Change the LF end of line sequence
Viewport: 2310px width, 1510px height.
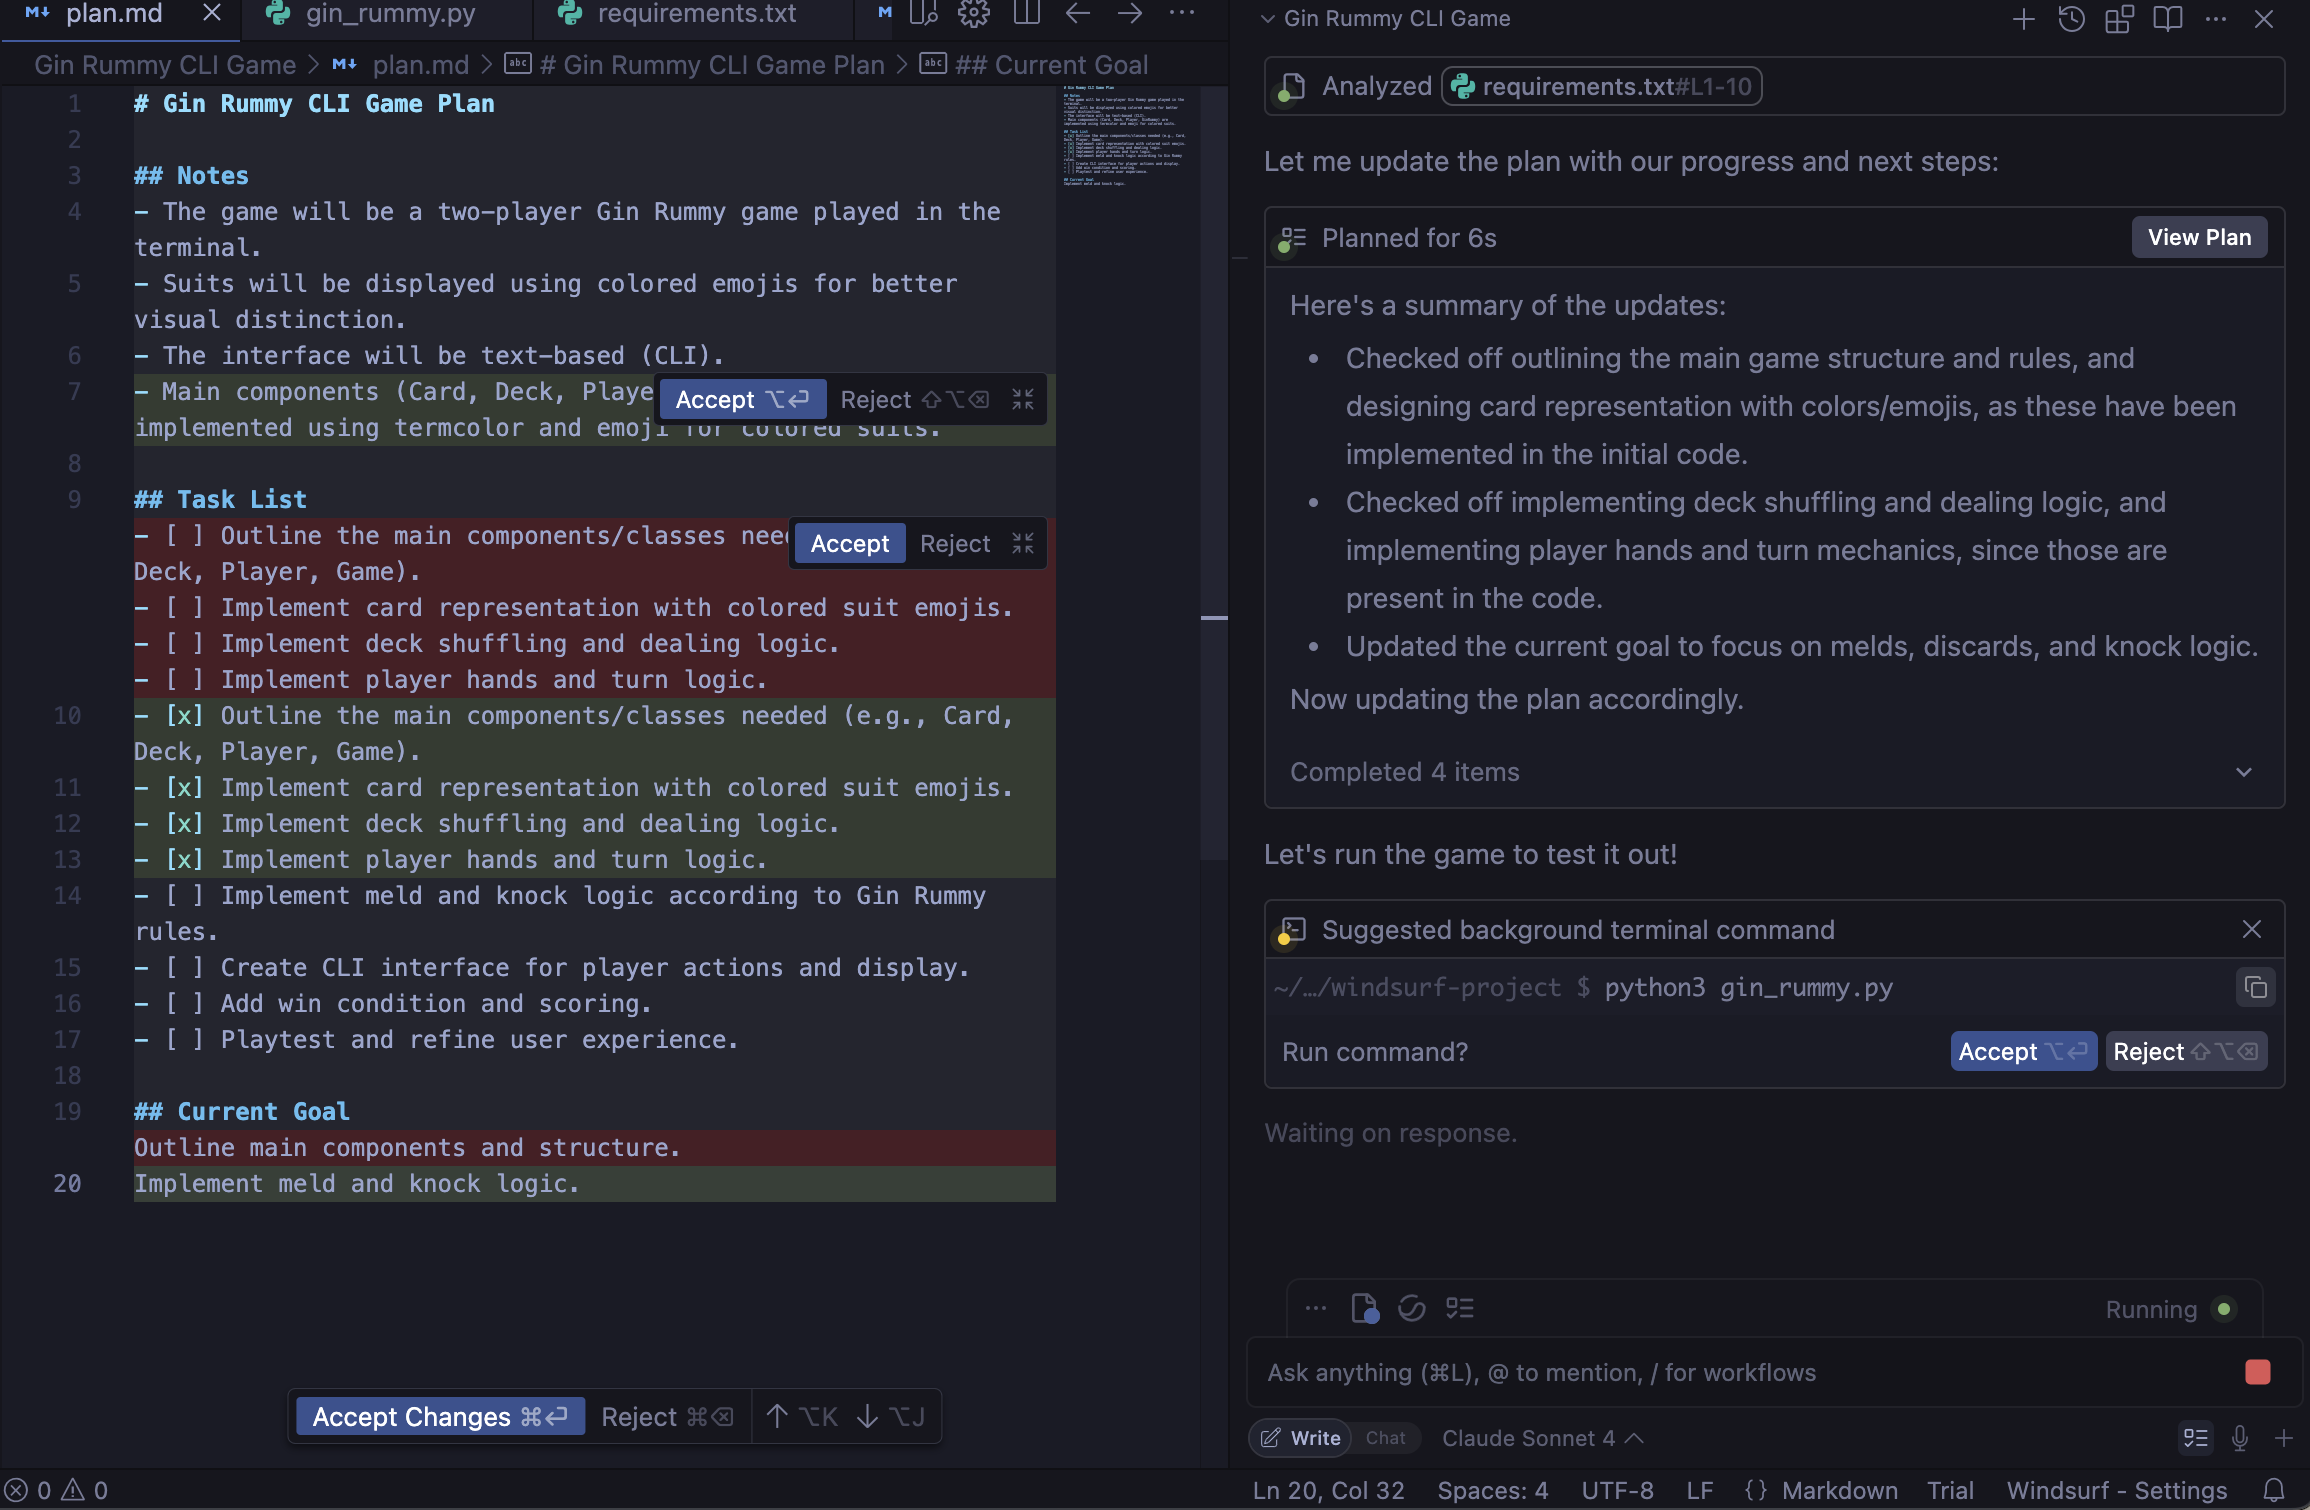click(1700, 1491)
